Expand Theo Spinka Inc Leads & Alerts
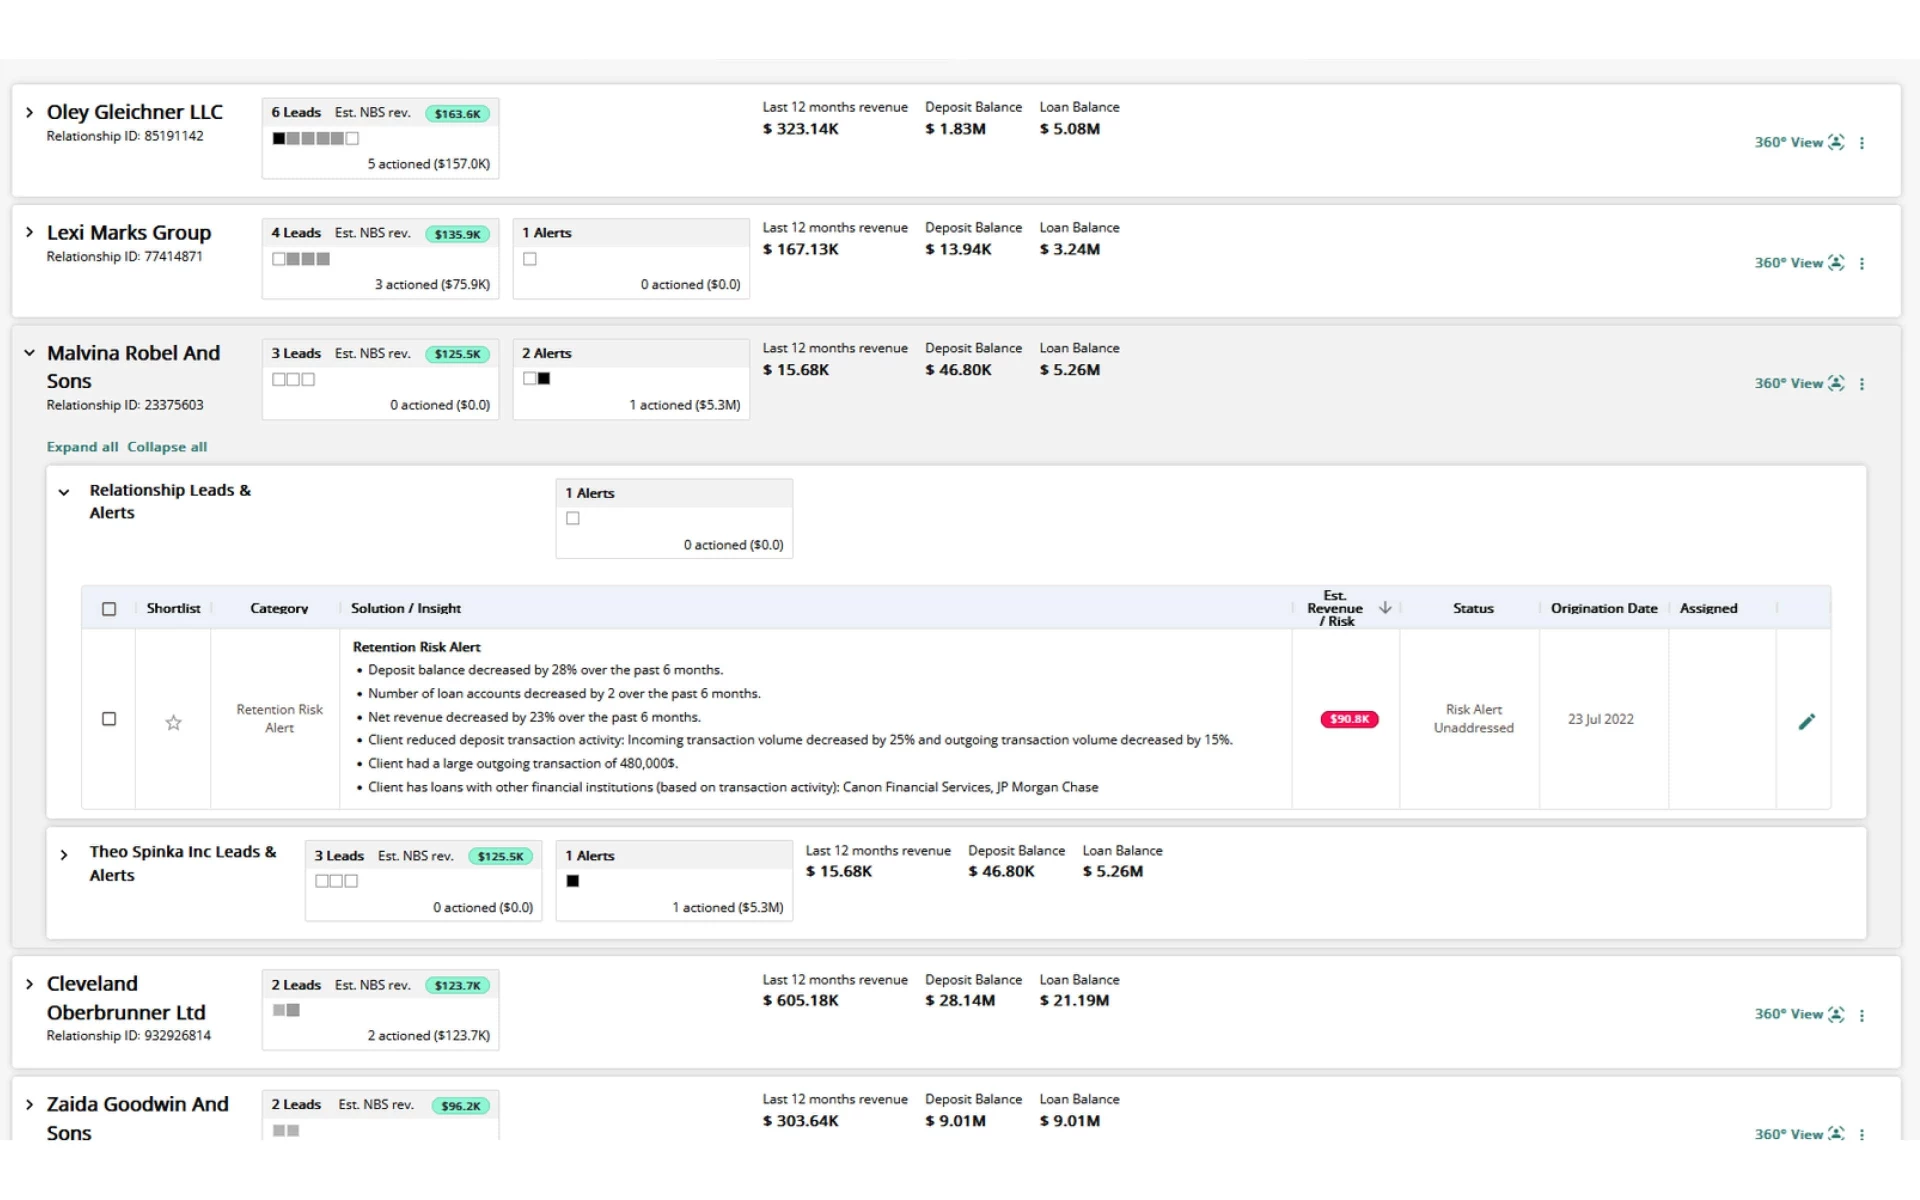The height and width of the screenshot is (1200, 1920). (64, 855)
